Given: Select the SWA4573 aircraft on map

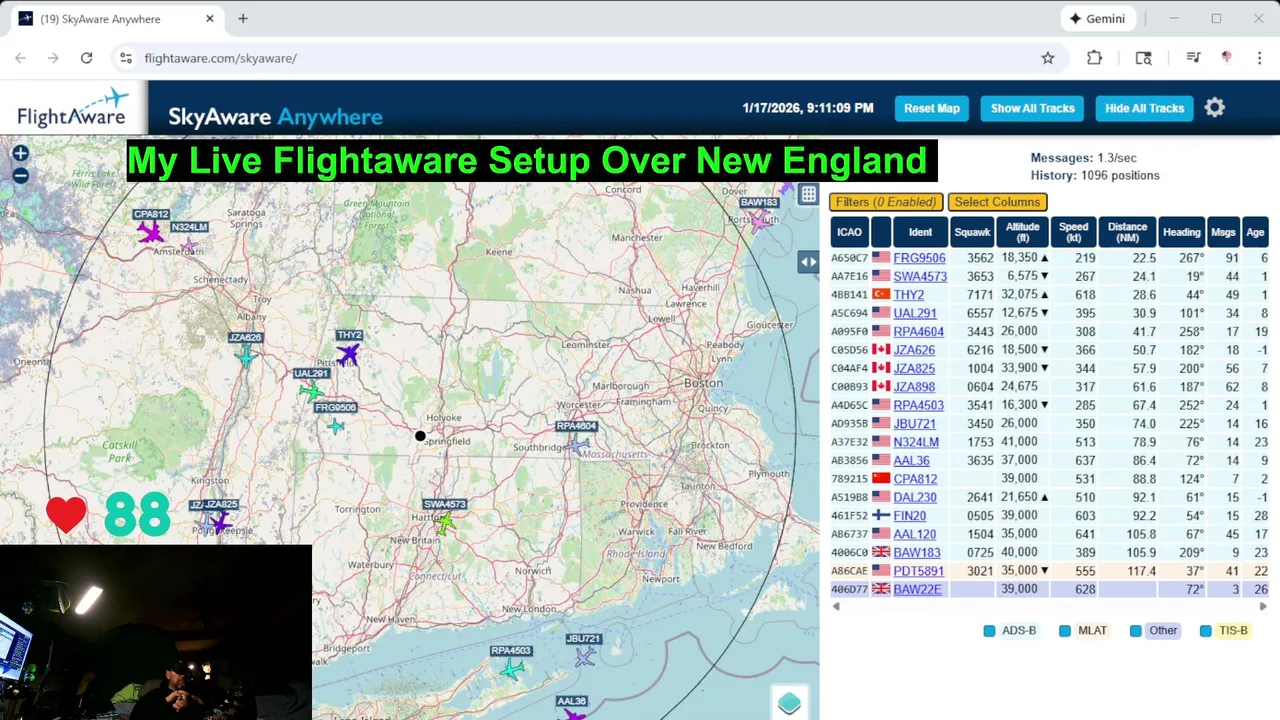Looking at the screenshot, I should tap(445, 523).
